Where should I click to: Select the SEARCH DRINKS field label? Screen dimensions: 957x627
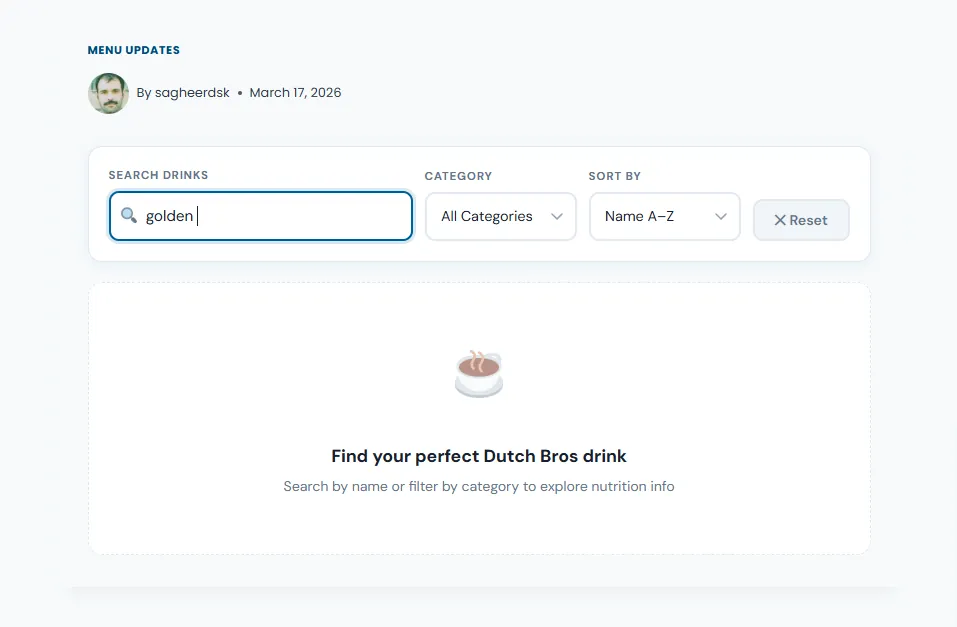[158, 174]
